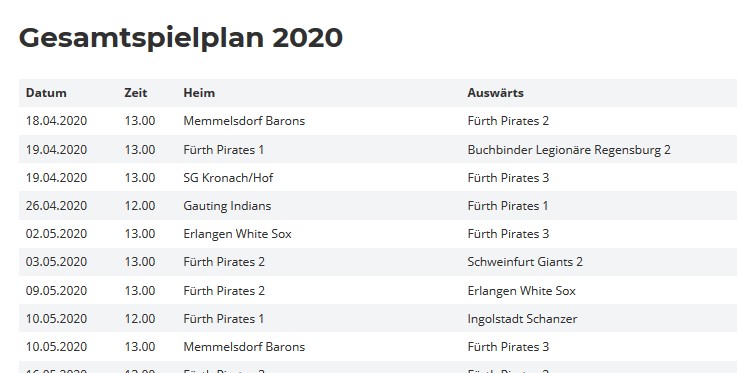Viewport: 737px width, 373px height.
Task: Click the Ingolstadt Schanzer away team
Action: pos(522,319)
